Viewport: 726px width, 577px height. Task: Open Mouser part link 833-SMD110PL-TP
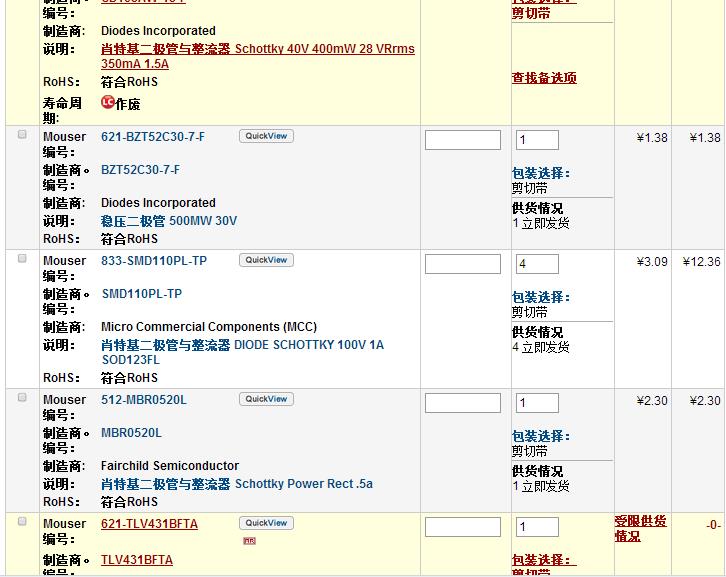pyautogui.click(x=154, y=261)
